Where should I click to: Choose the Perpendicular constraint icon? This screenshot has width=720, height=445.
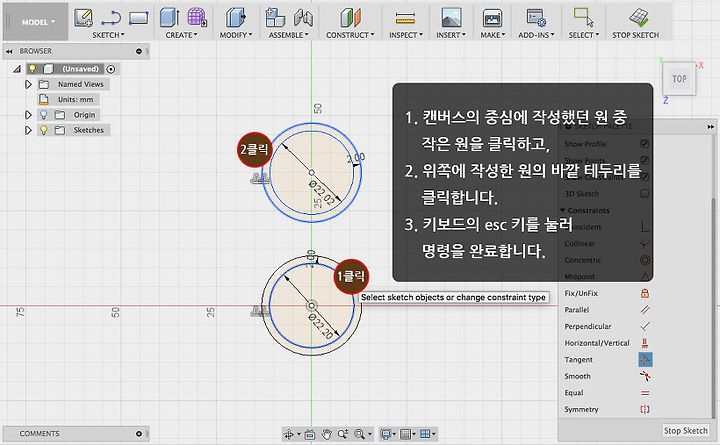click(645, 326)
